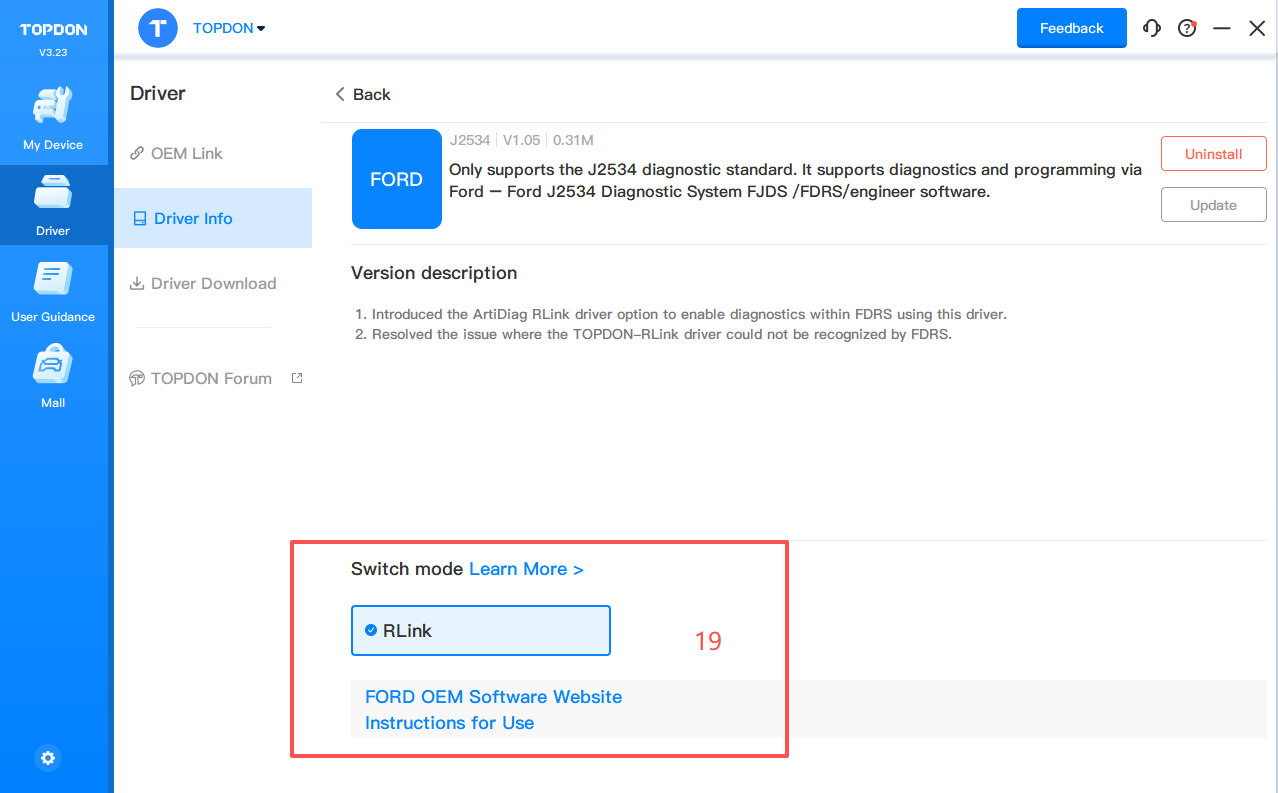Open User Guidance section
The width and height of the screenshot is (1278, 793).
(53, 290)
